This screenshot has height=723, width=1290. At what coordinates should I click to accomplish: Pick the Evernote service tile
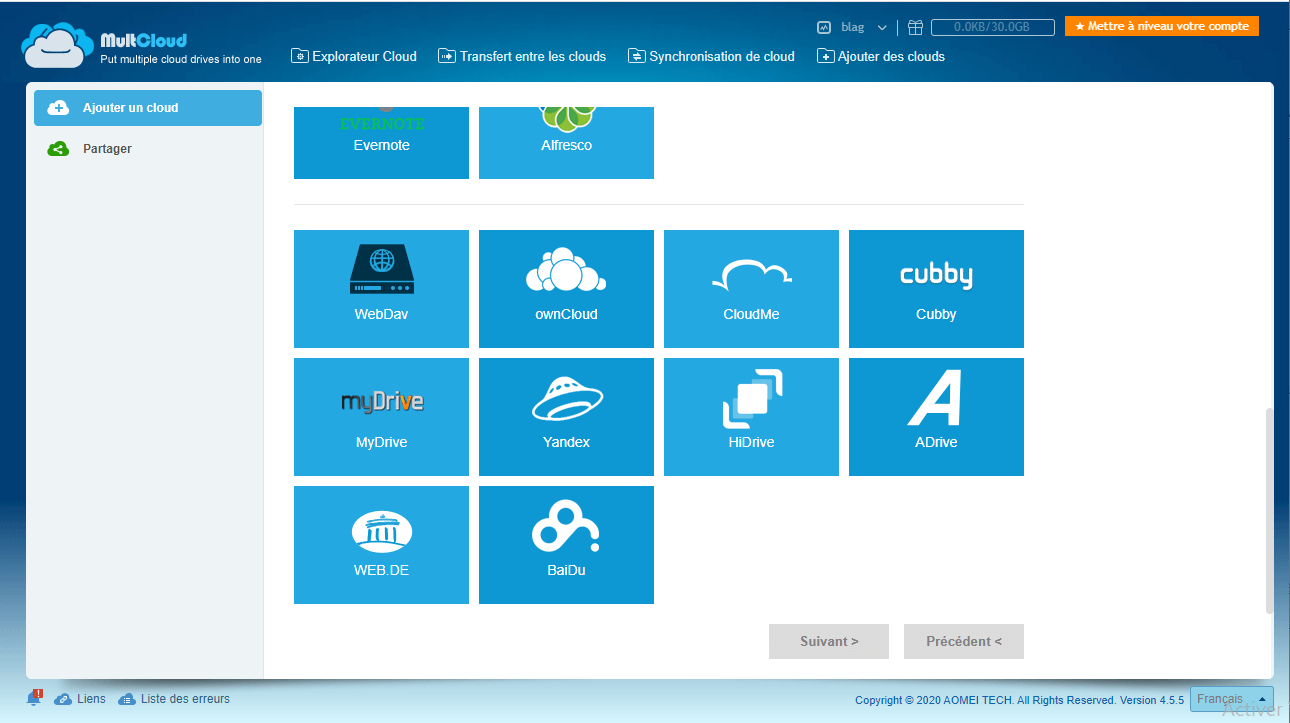coord(381,143)
